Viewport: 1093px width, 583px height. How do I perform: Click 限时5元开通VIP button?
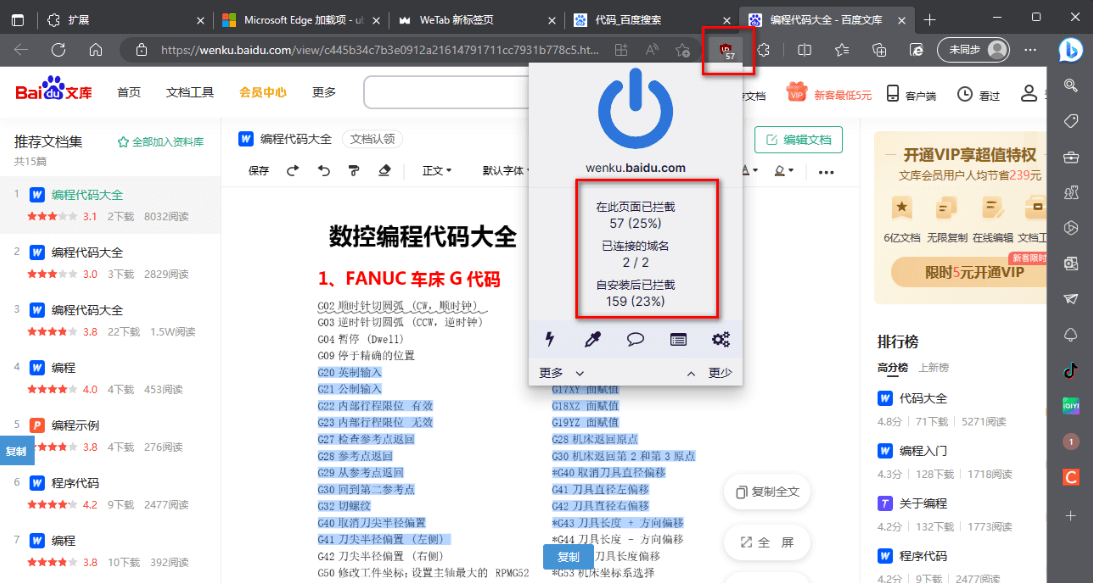[x=970, y=272]
